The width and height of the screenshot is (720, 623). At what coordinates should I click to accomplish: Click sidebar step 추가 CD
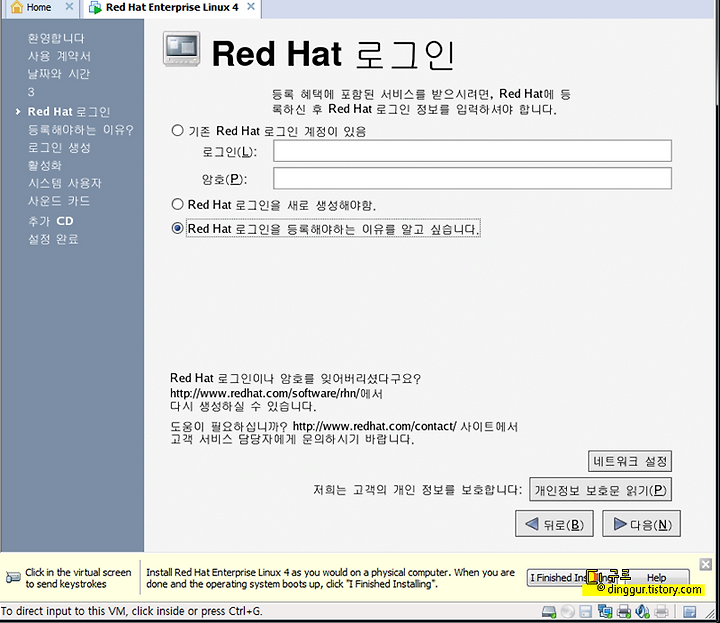point(51,221)
